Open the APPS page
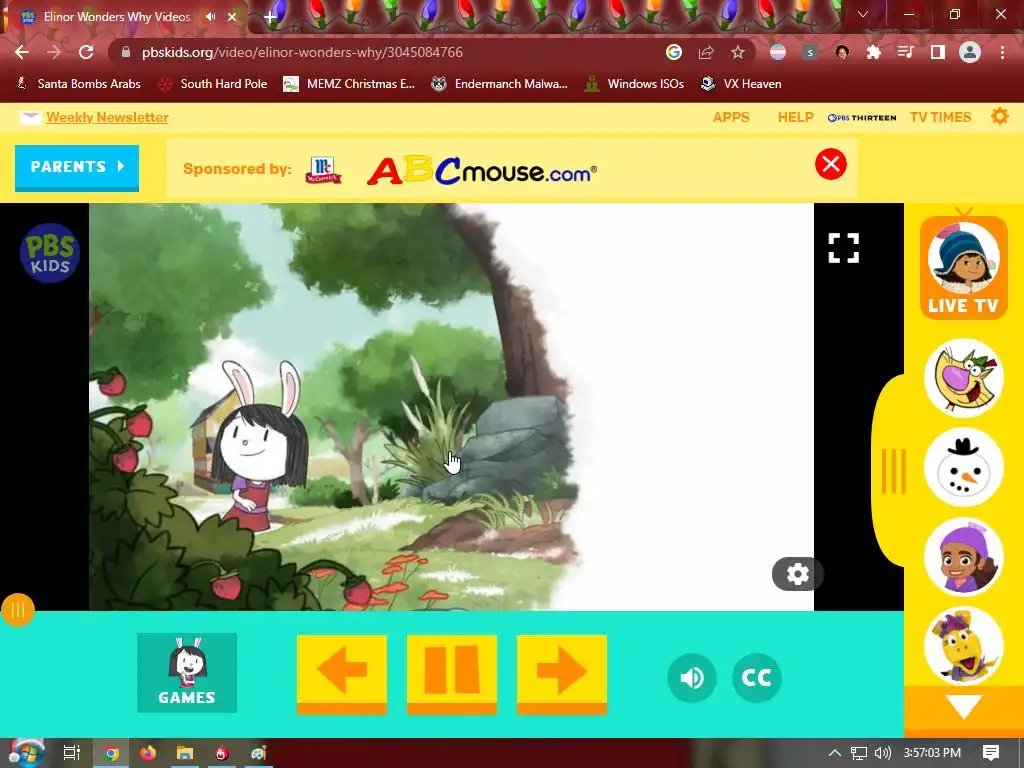Screen dimensions: 1024x768 pyautogui.click(x=731, y=118)
